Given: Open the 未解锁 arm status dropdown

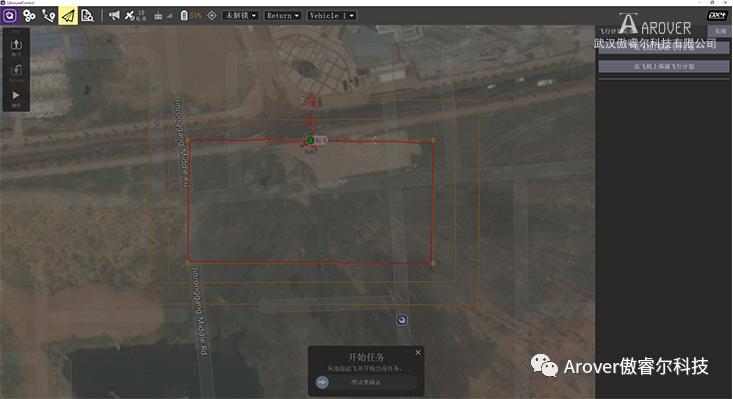Looking at the screenshot, I should pos(241,15).
